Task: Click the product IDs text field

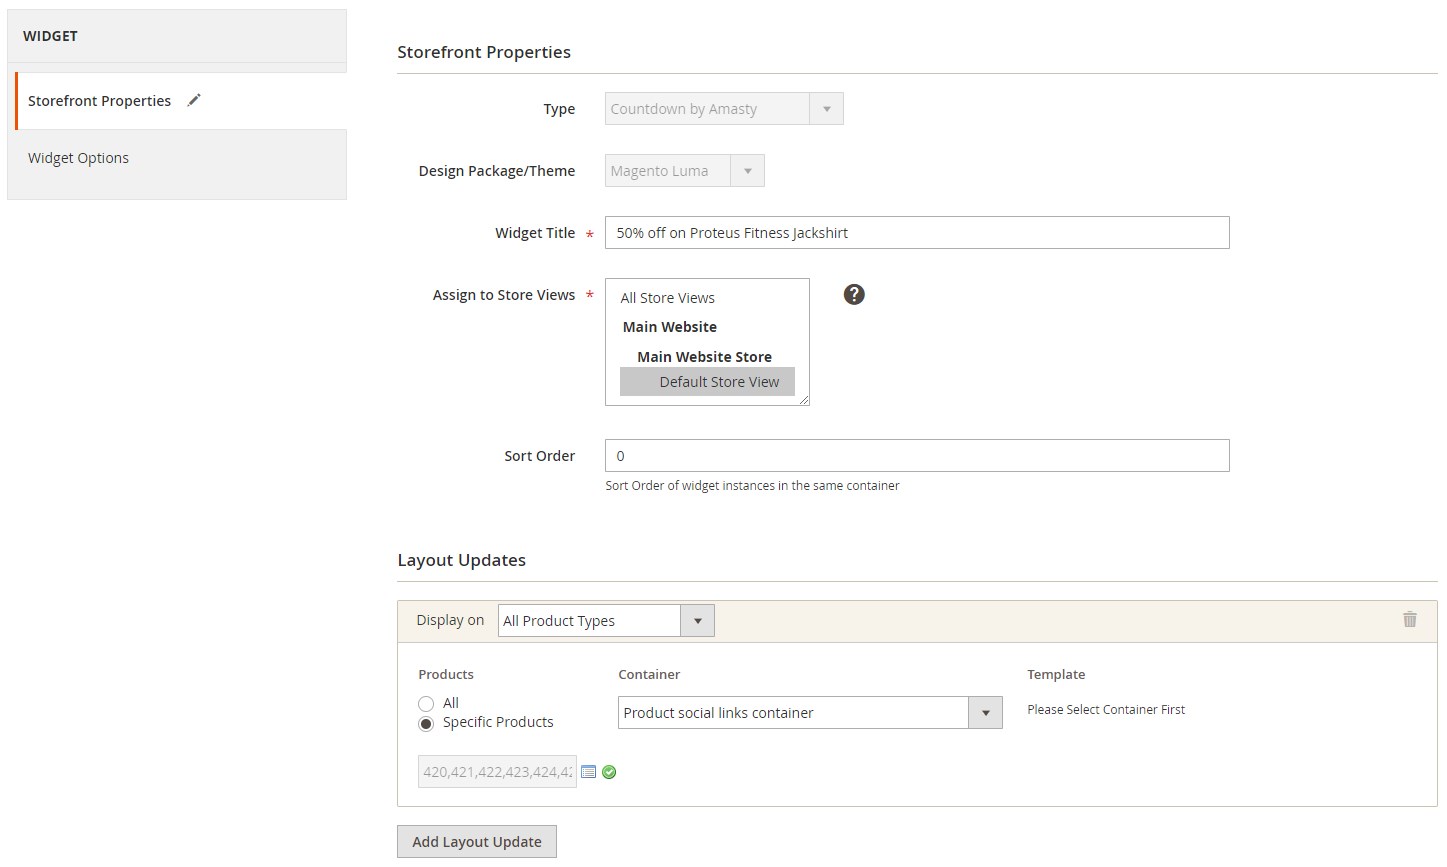Action: click(497, 772)
